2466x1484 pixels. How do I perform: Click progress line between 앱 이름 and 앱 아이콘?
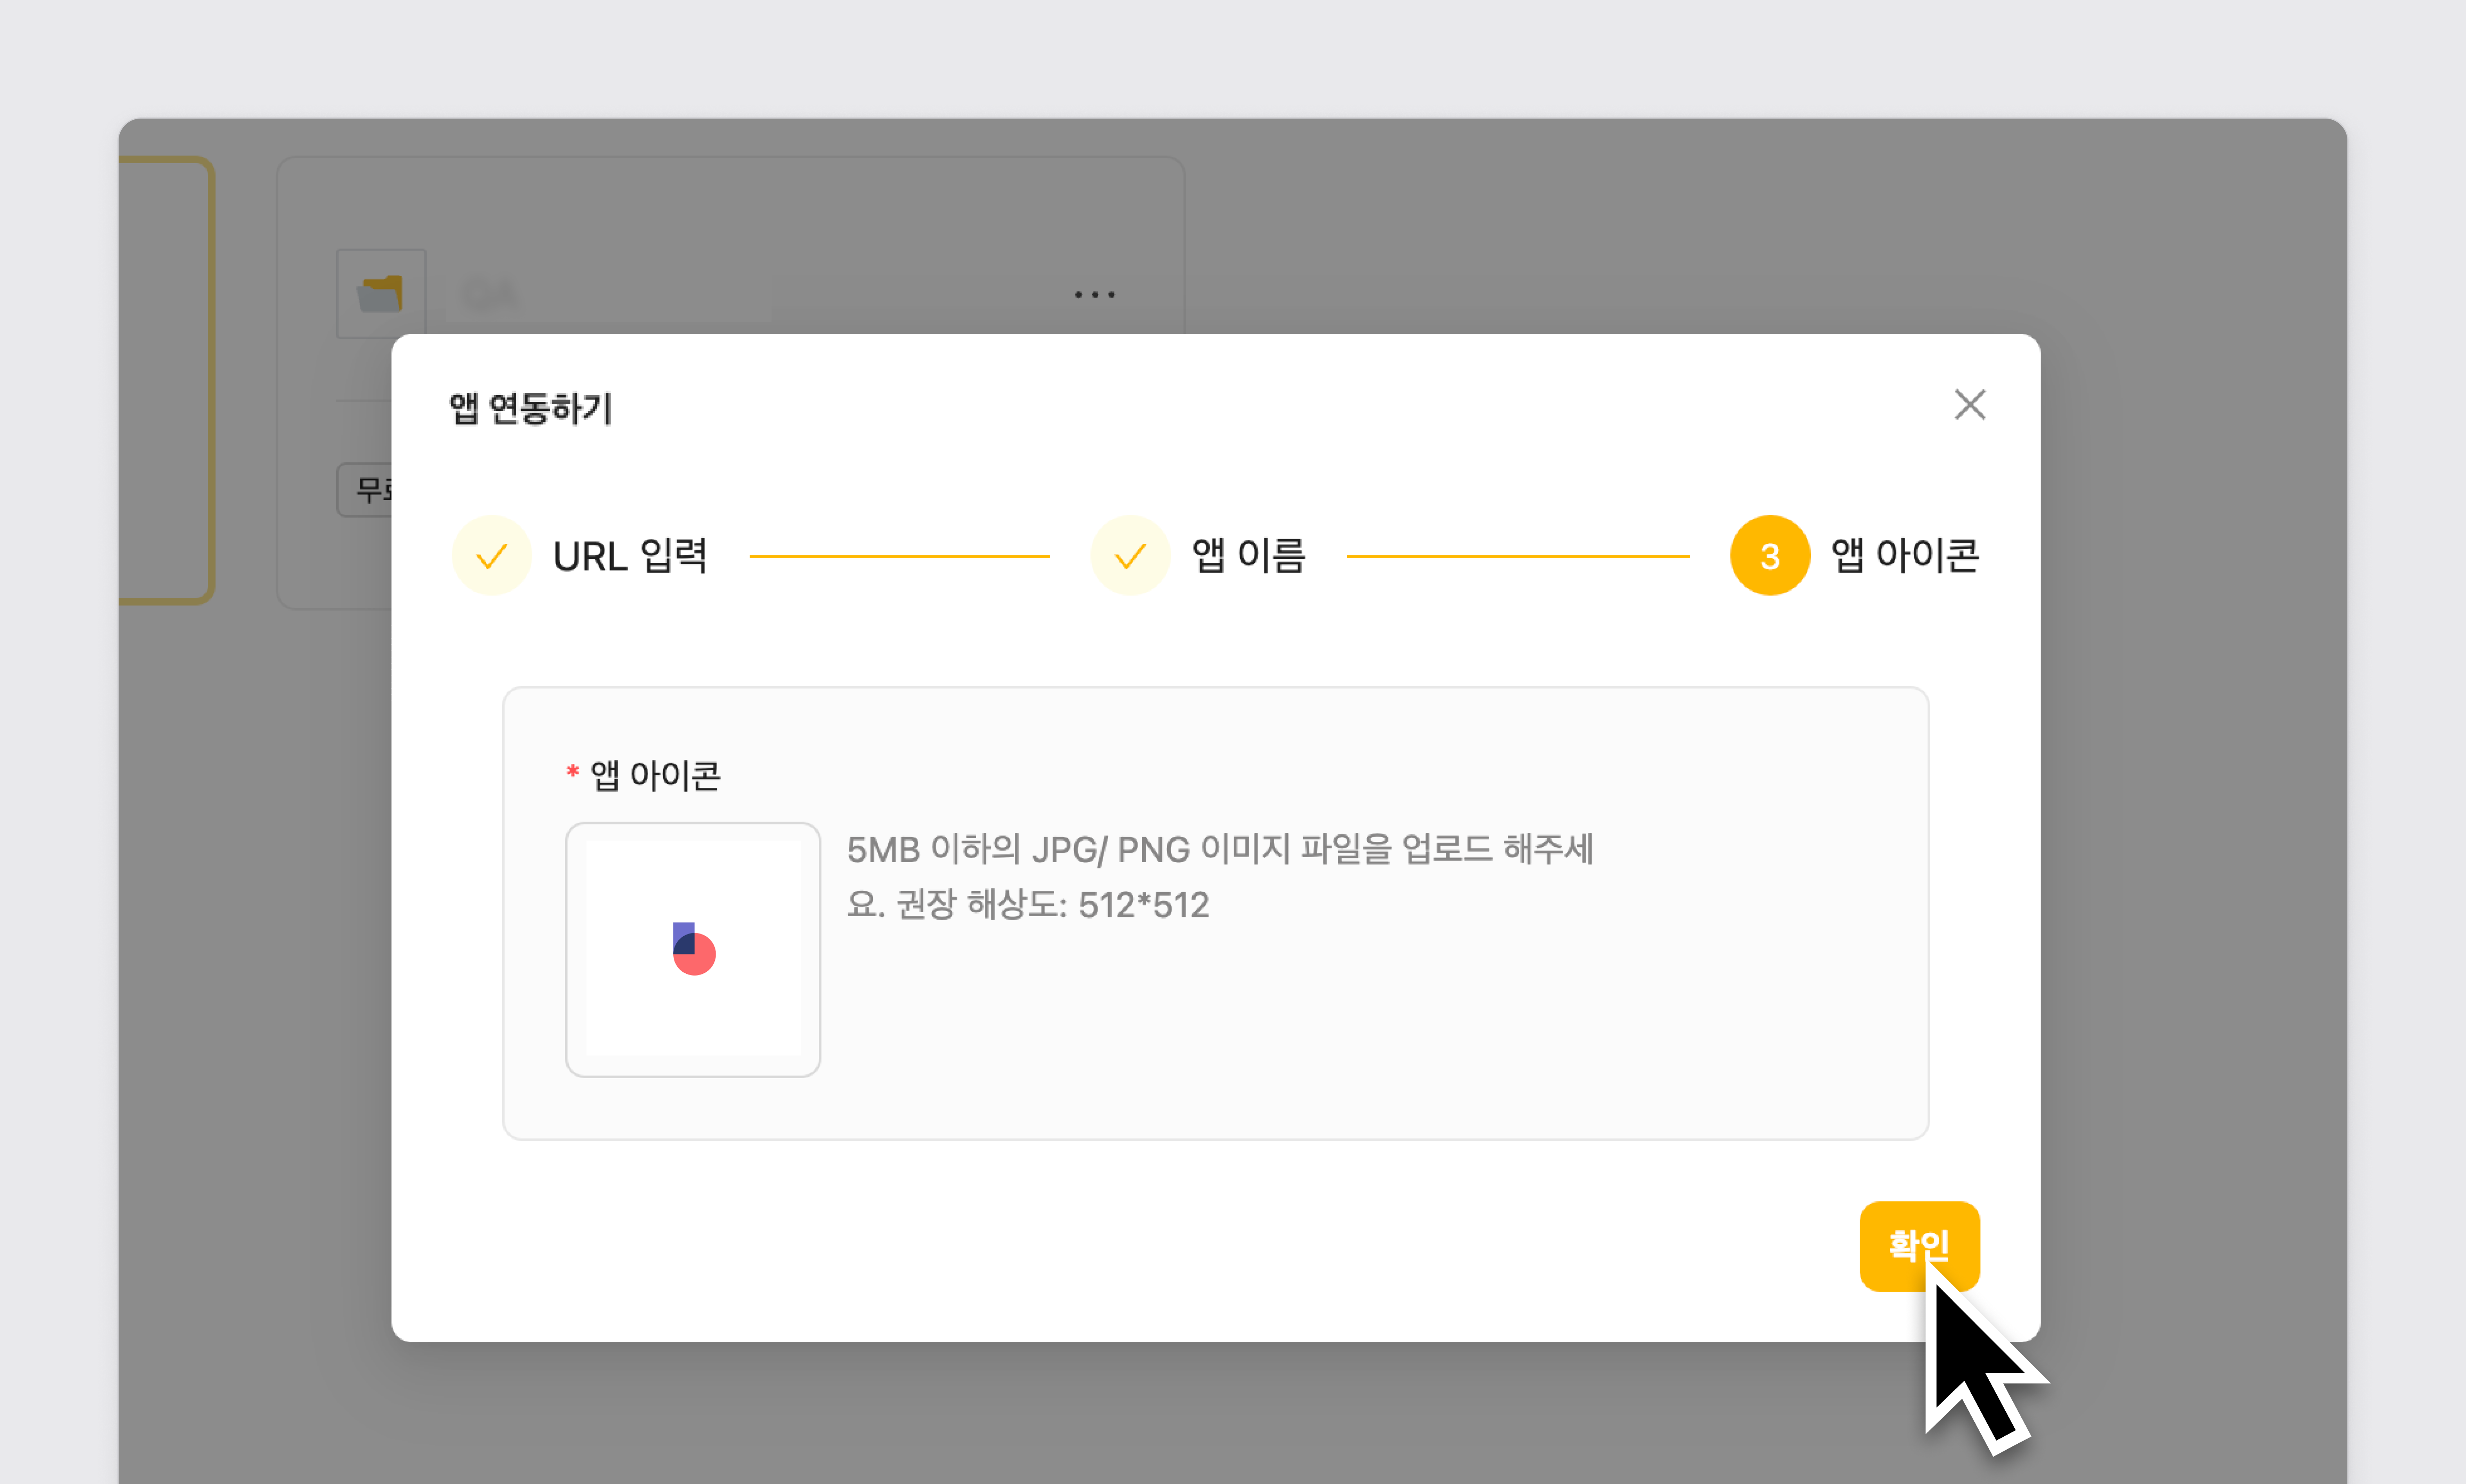[x=1517, y=556]
